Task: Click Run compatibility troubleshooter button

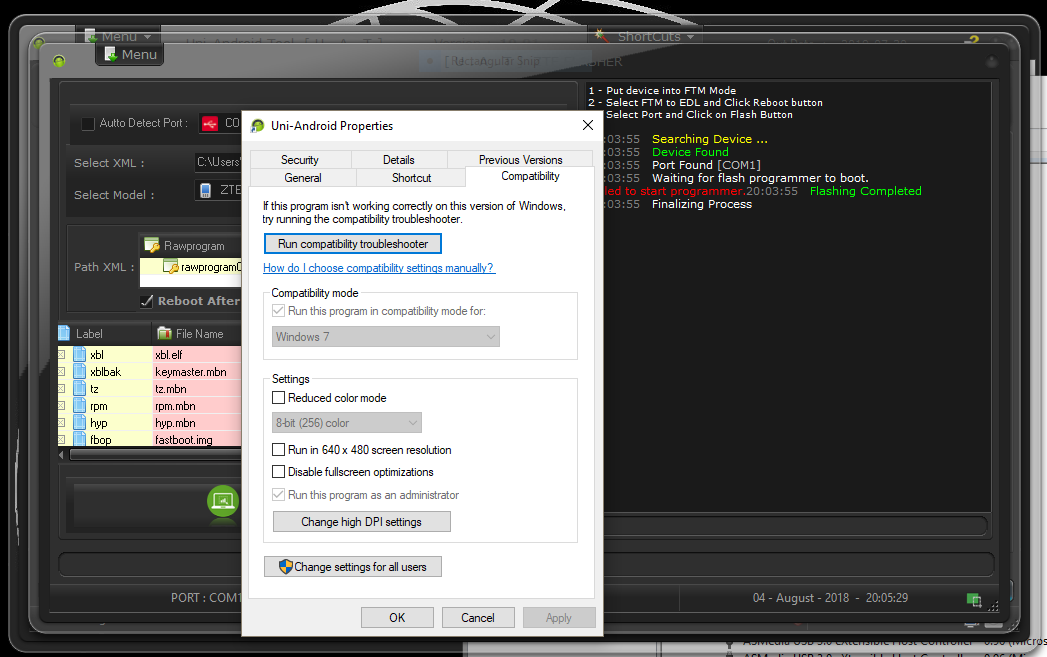Action: (x=353, y=244)
